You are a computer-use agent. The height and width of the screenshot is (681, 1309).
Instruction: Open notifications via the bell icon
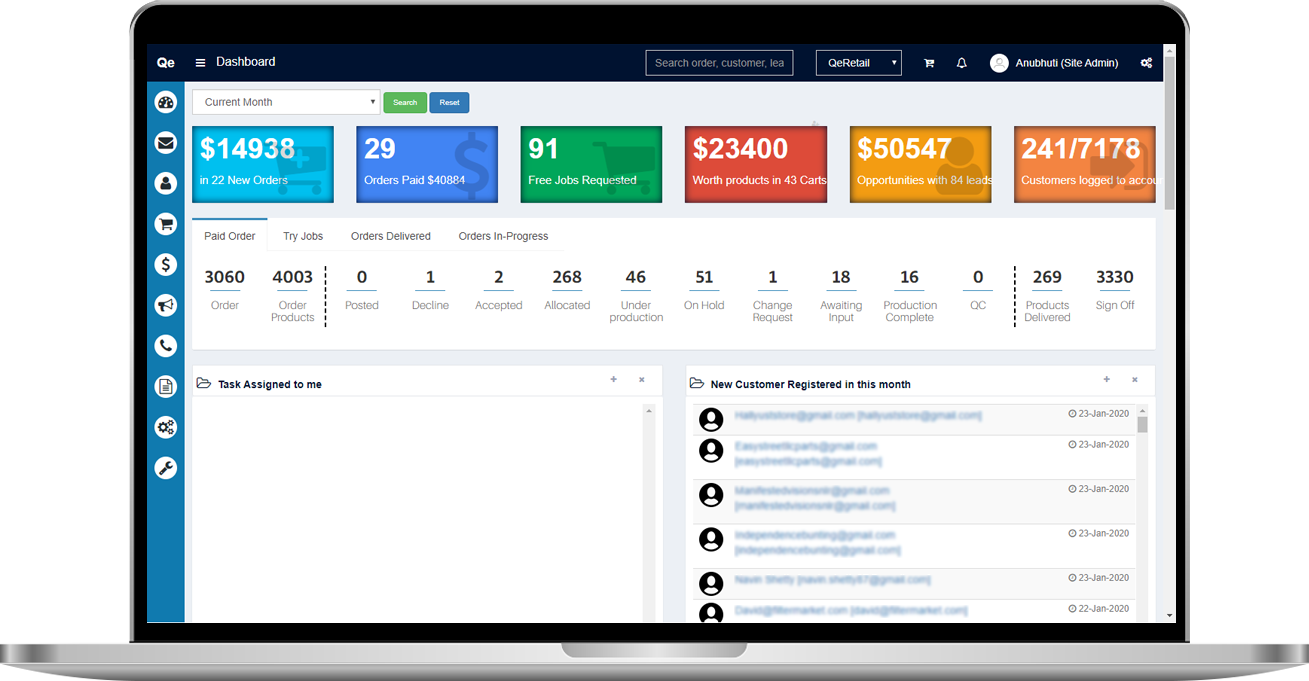coord(961,62)
